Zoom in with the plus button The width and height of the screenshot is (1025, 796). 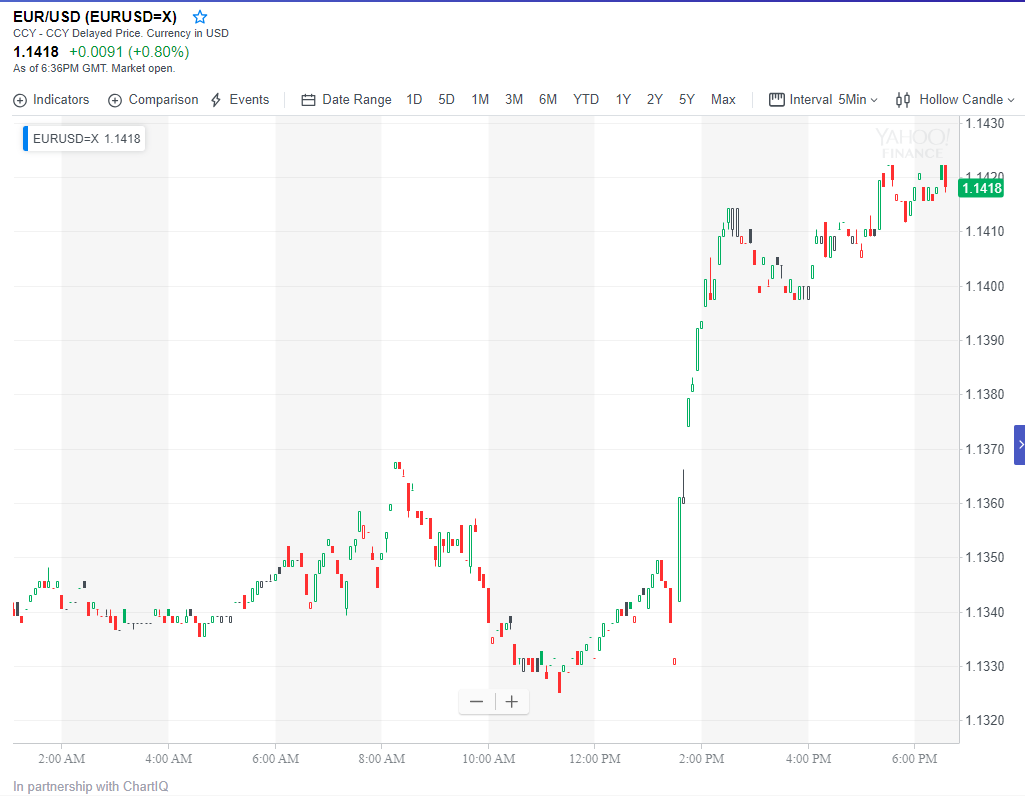[x=512, y=702]
